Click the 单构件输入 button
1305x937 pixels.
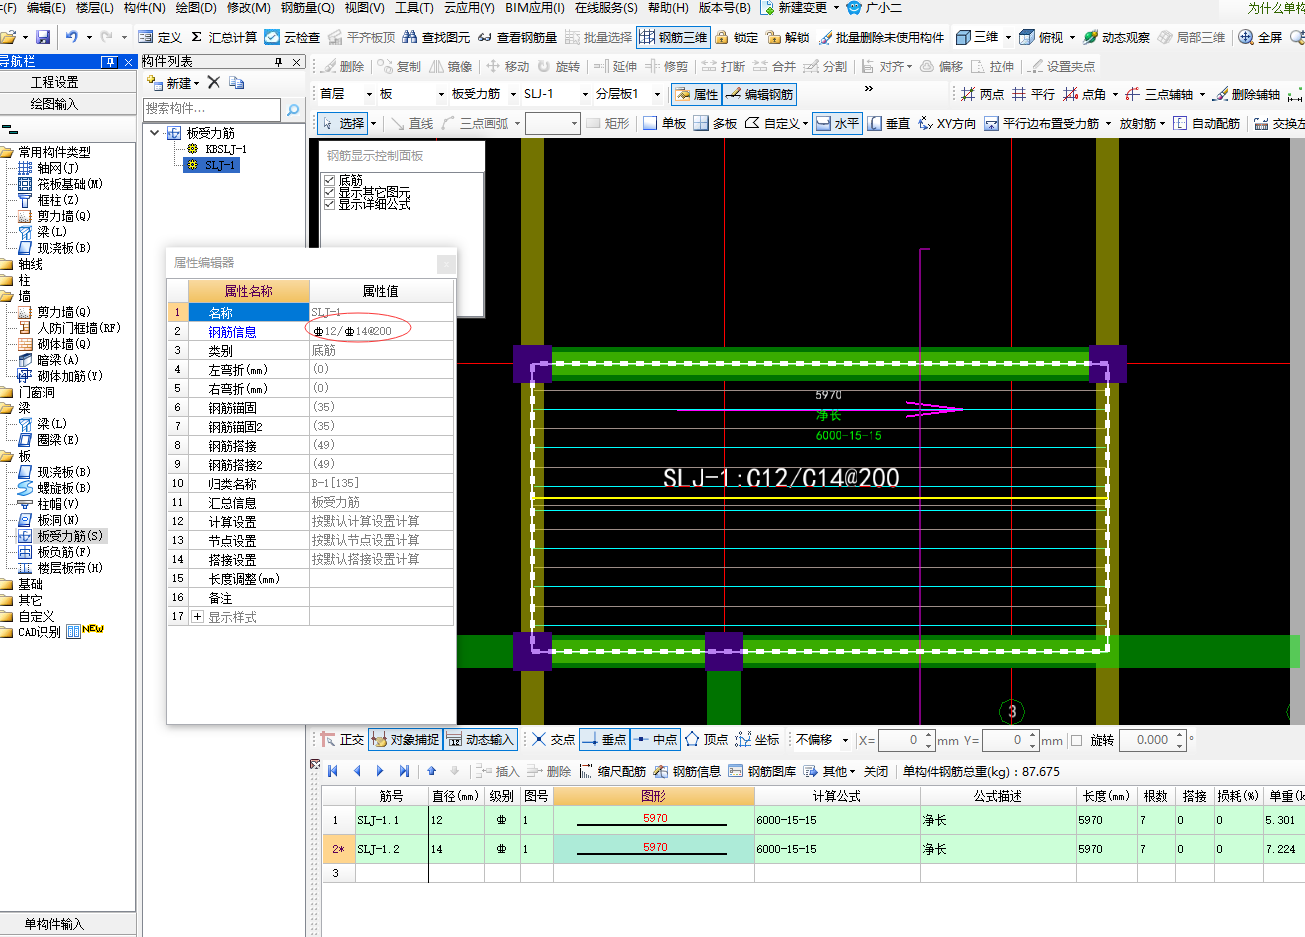pyautogui.click(x=55, y=924)
